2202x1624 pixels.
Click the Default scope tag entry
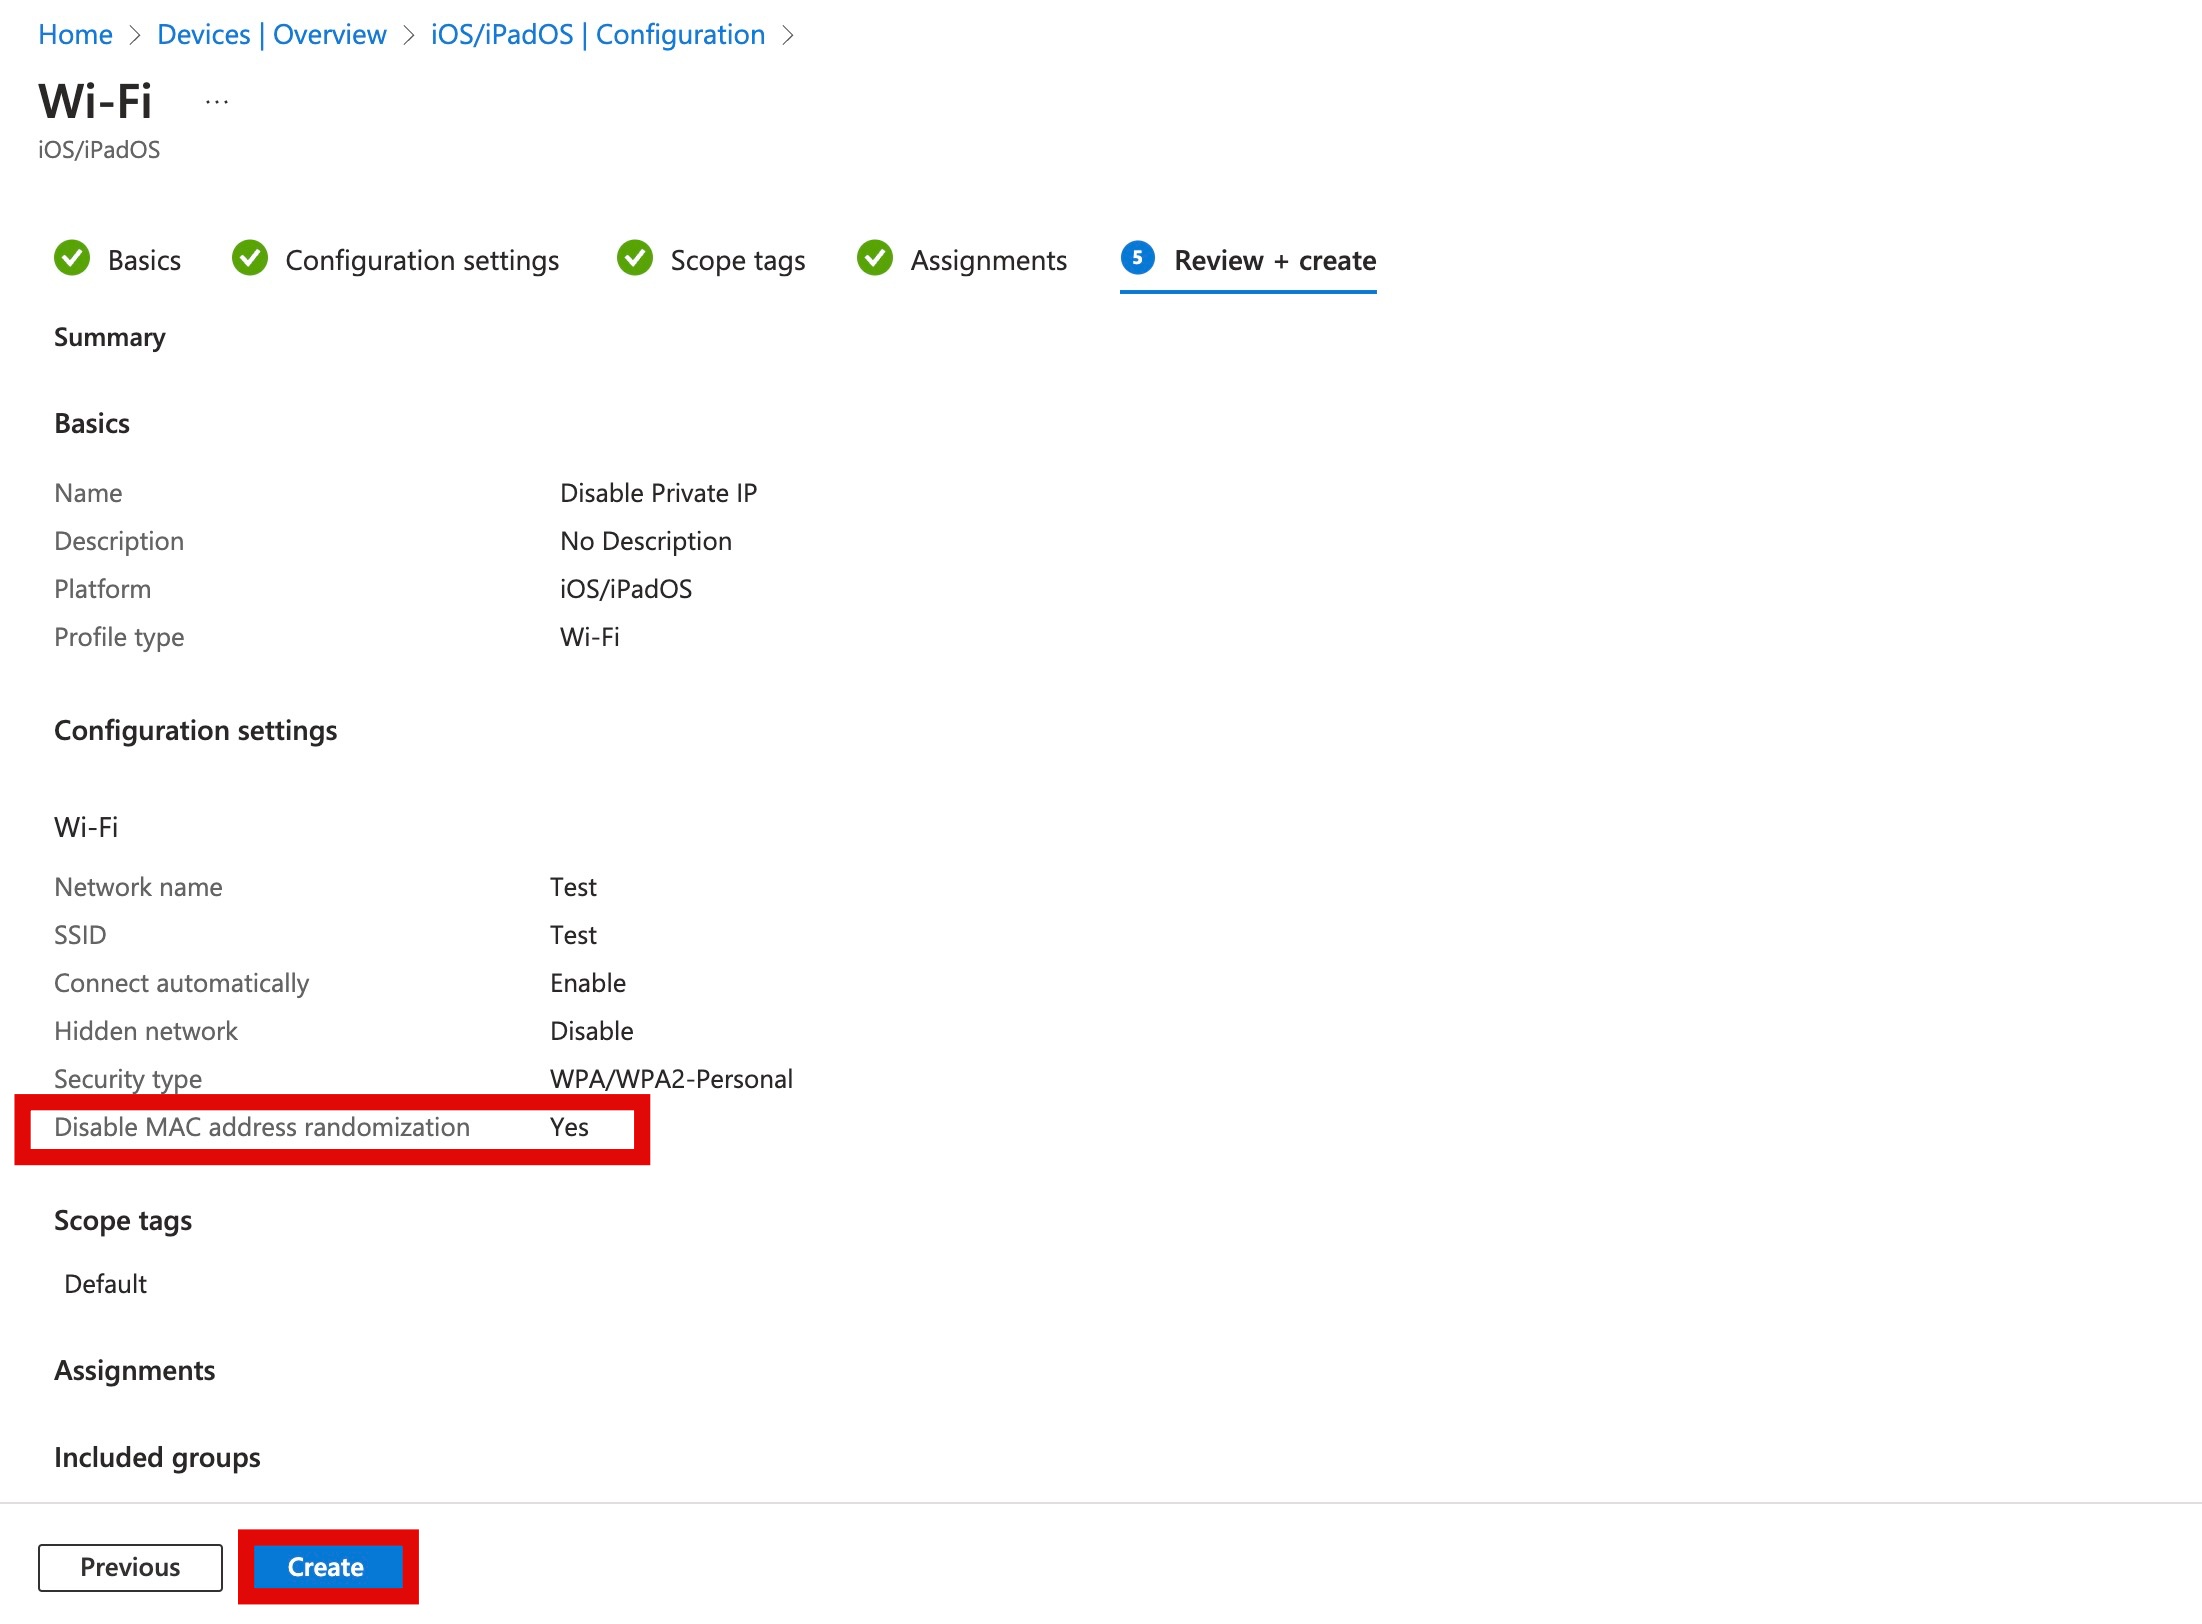coord(105,1284)
